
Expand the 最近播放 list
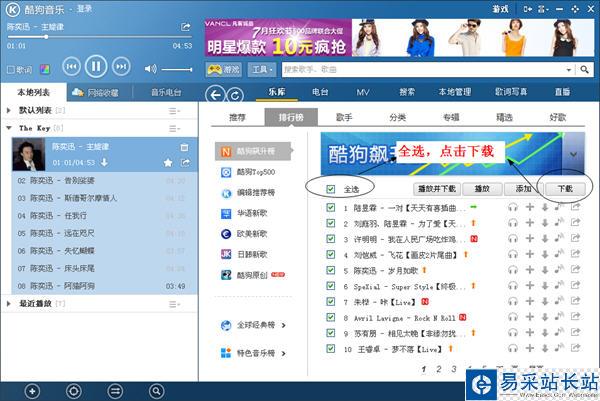point(9,304)
